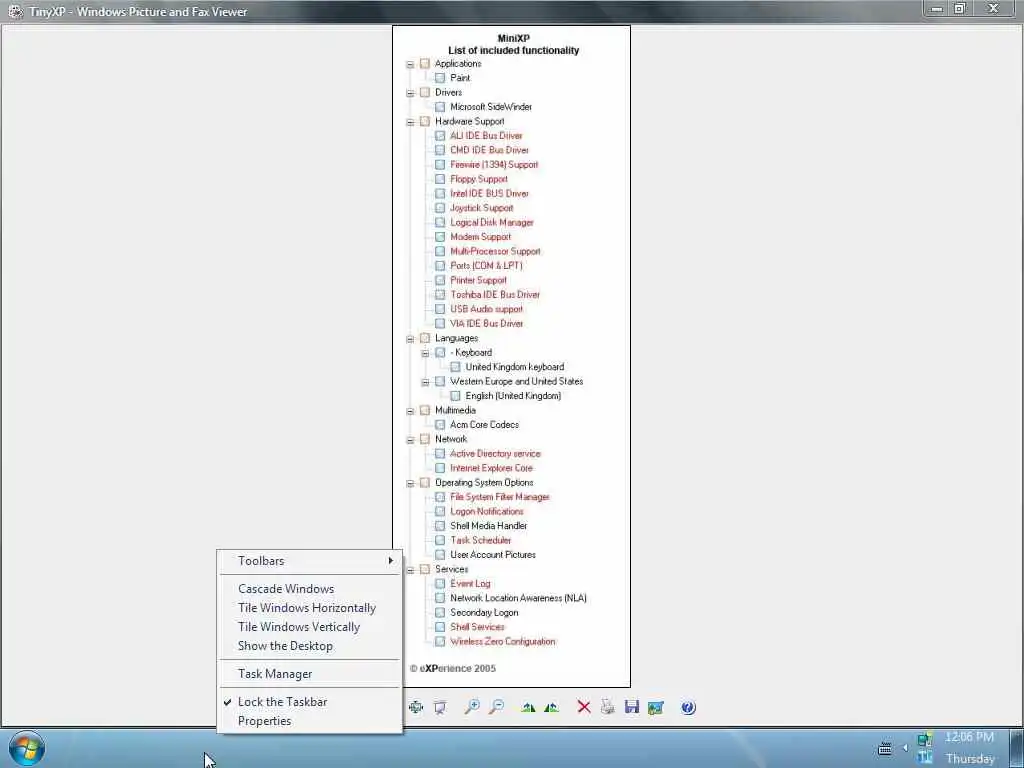Viewport: 1024px width, 768px height.
Task: Collapse the Network tree node
Action: click(410, 440)
